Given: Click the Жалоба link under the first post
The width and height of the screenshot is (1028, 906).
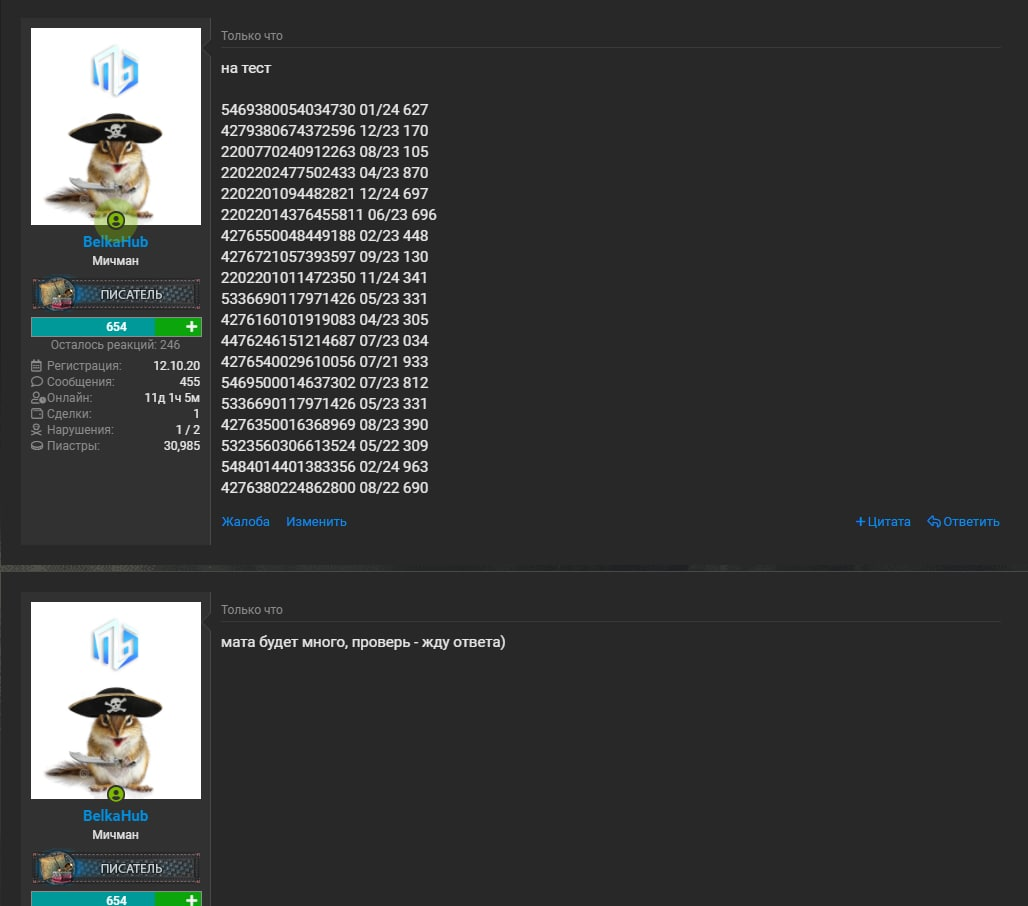Looking at the screenshot, I should tap(245, 522).
